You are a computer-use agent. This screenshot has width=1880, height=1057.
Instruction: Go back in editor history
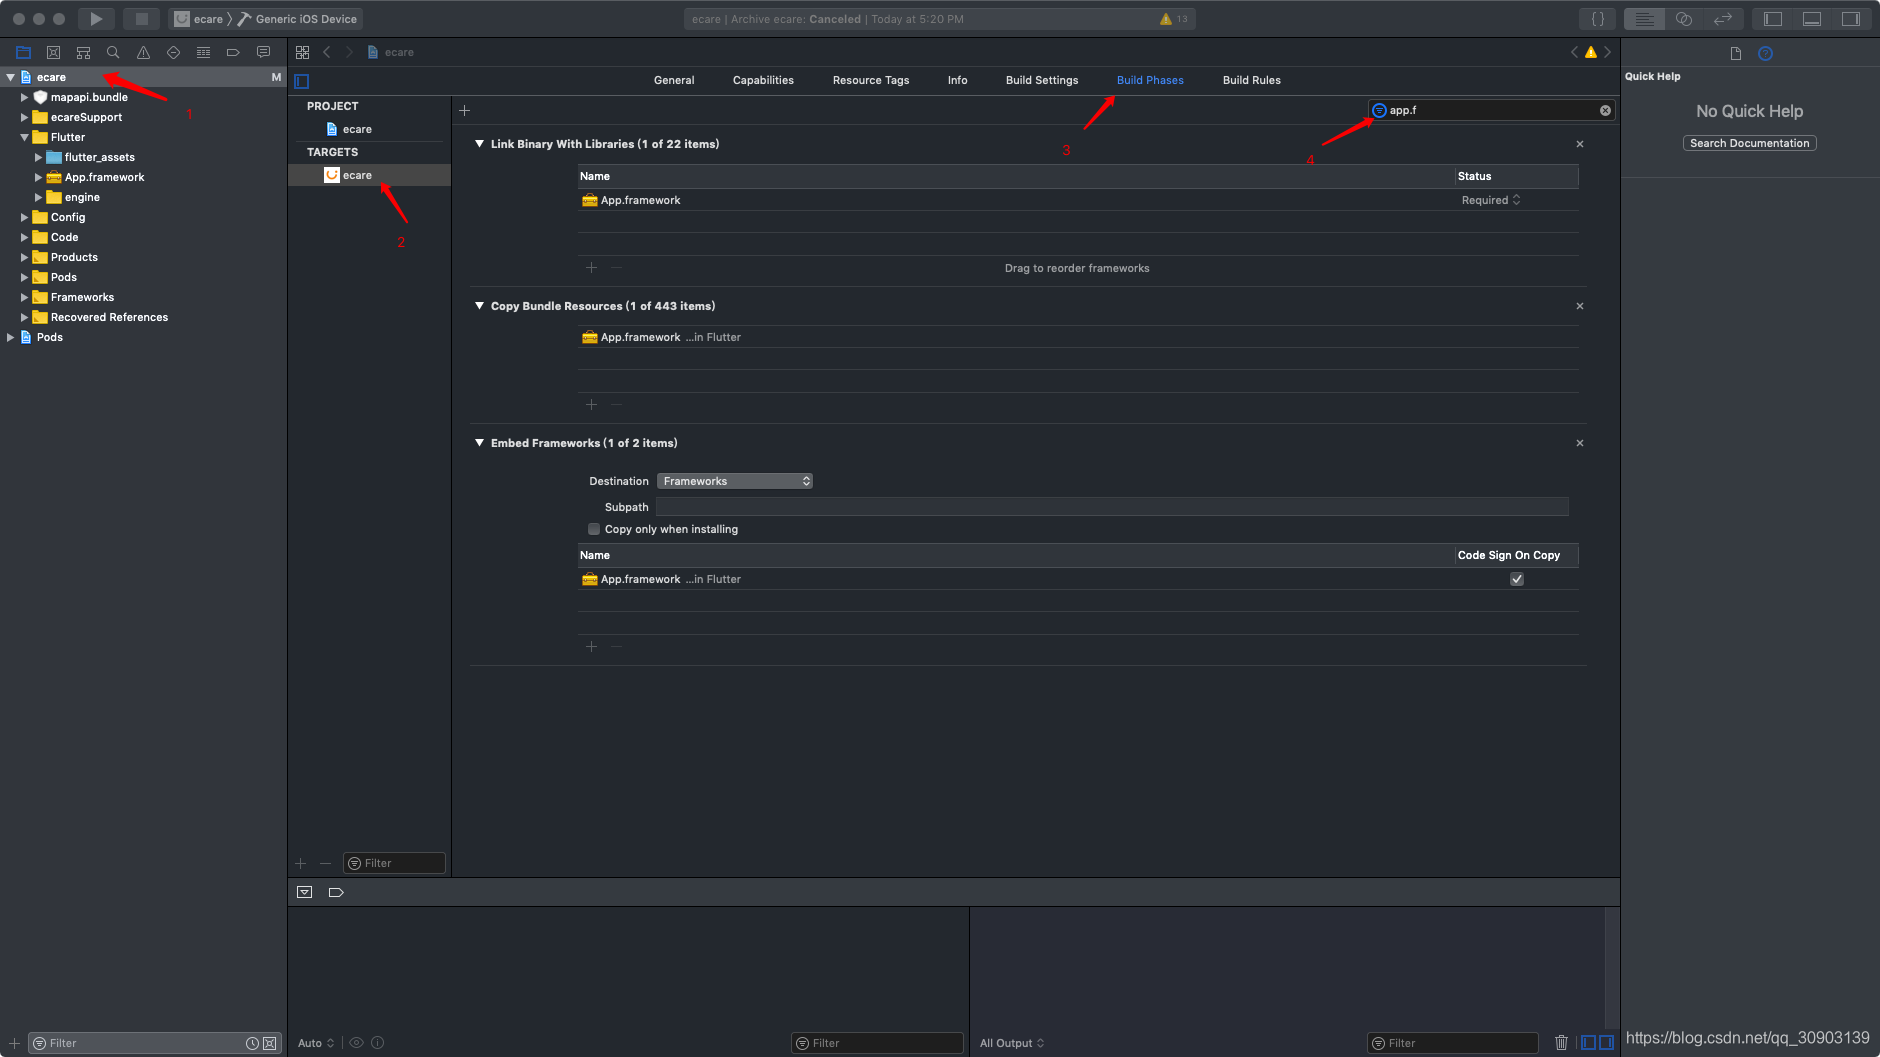tap(327, 52)
